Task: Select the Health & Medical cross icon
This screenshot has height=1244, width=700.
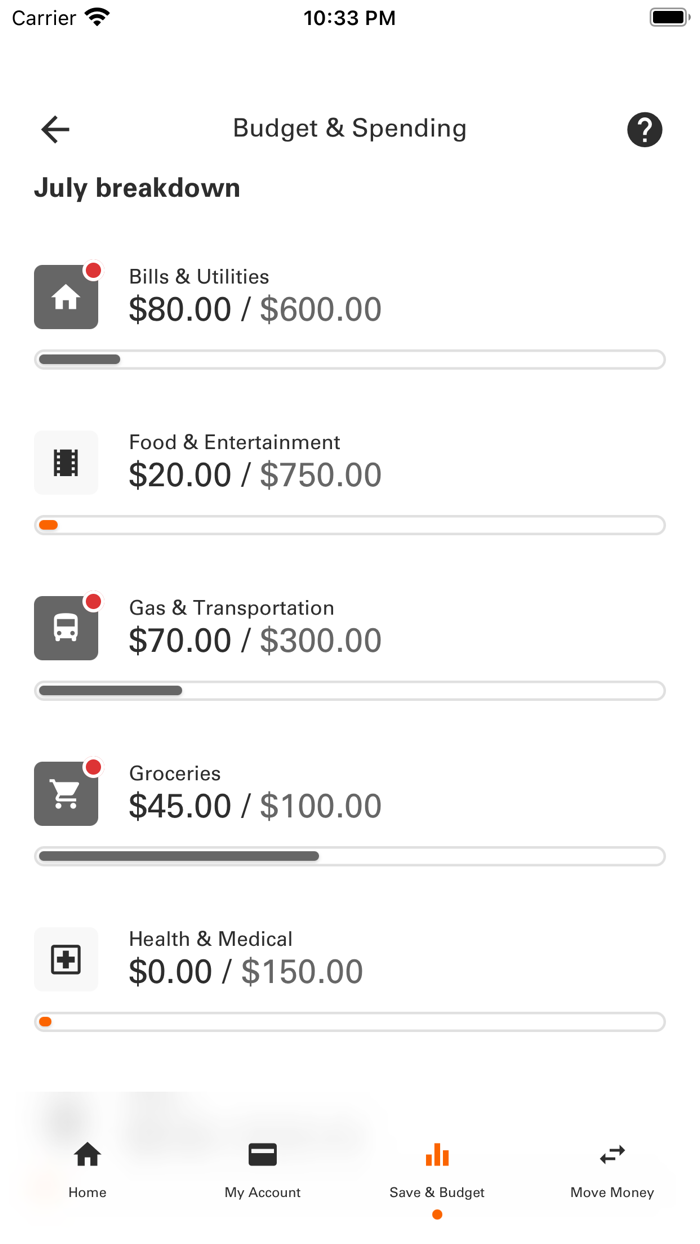Action: 66,959
